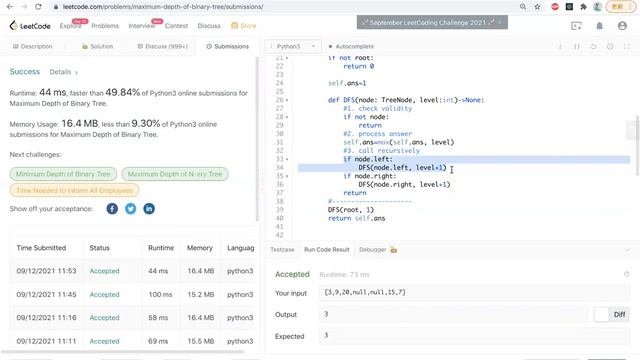View site info via the address bar padlock
640x360 pixels.
56,7
